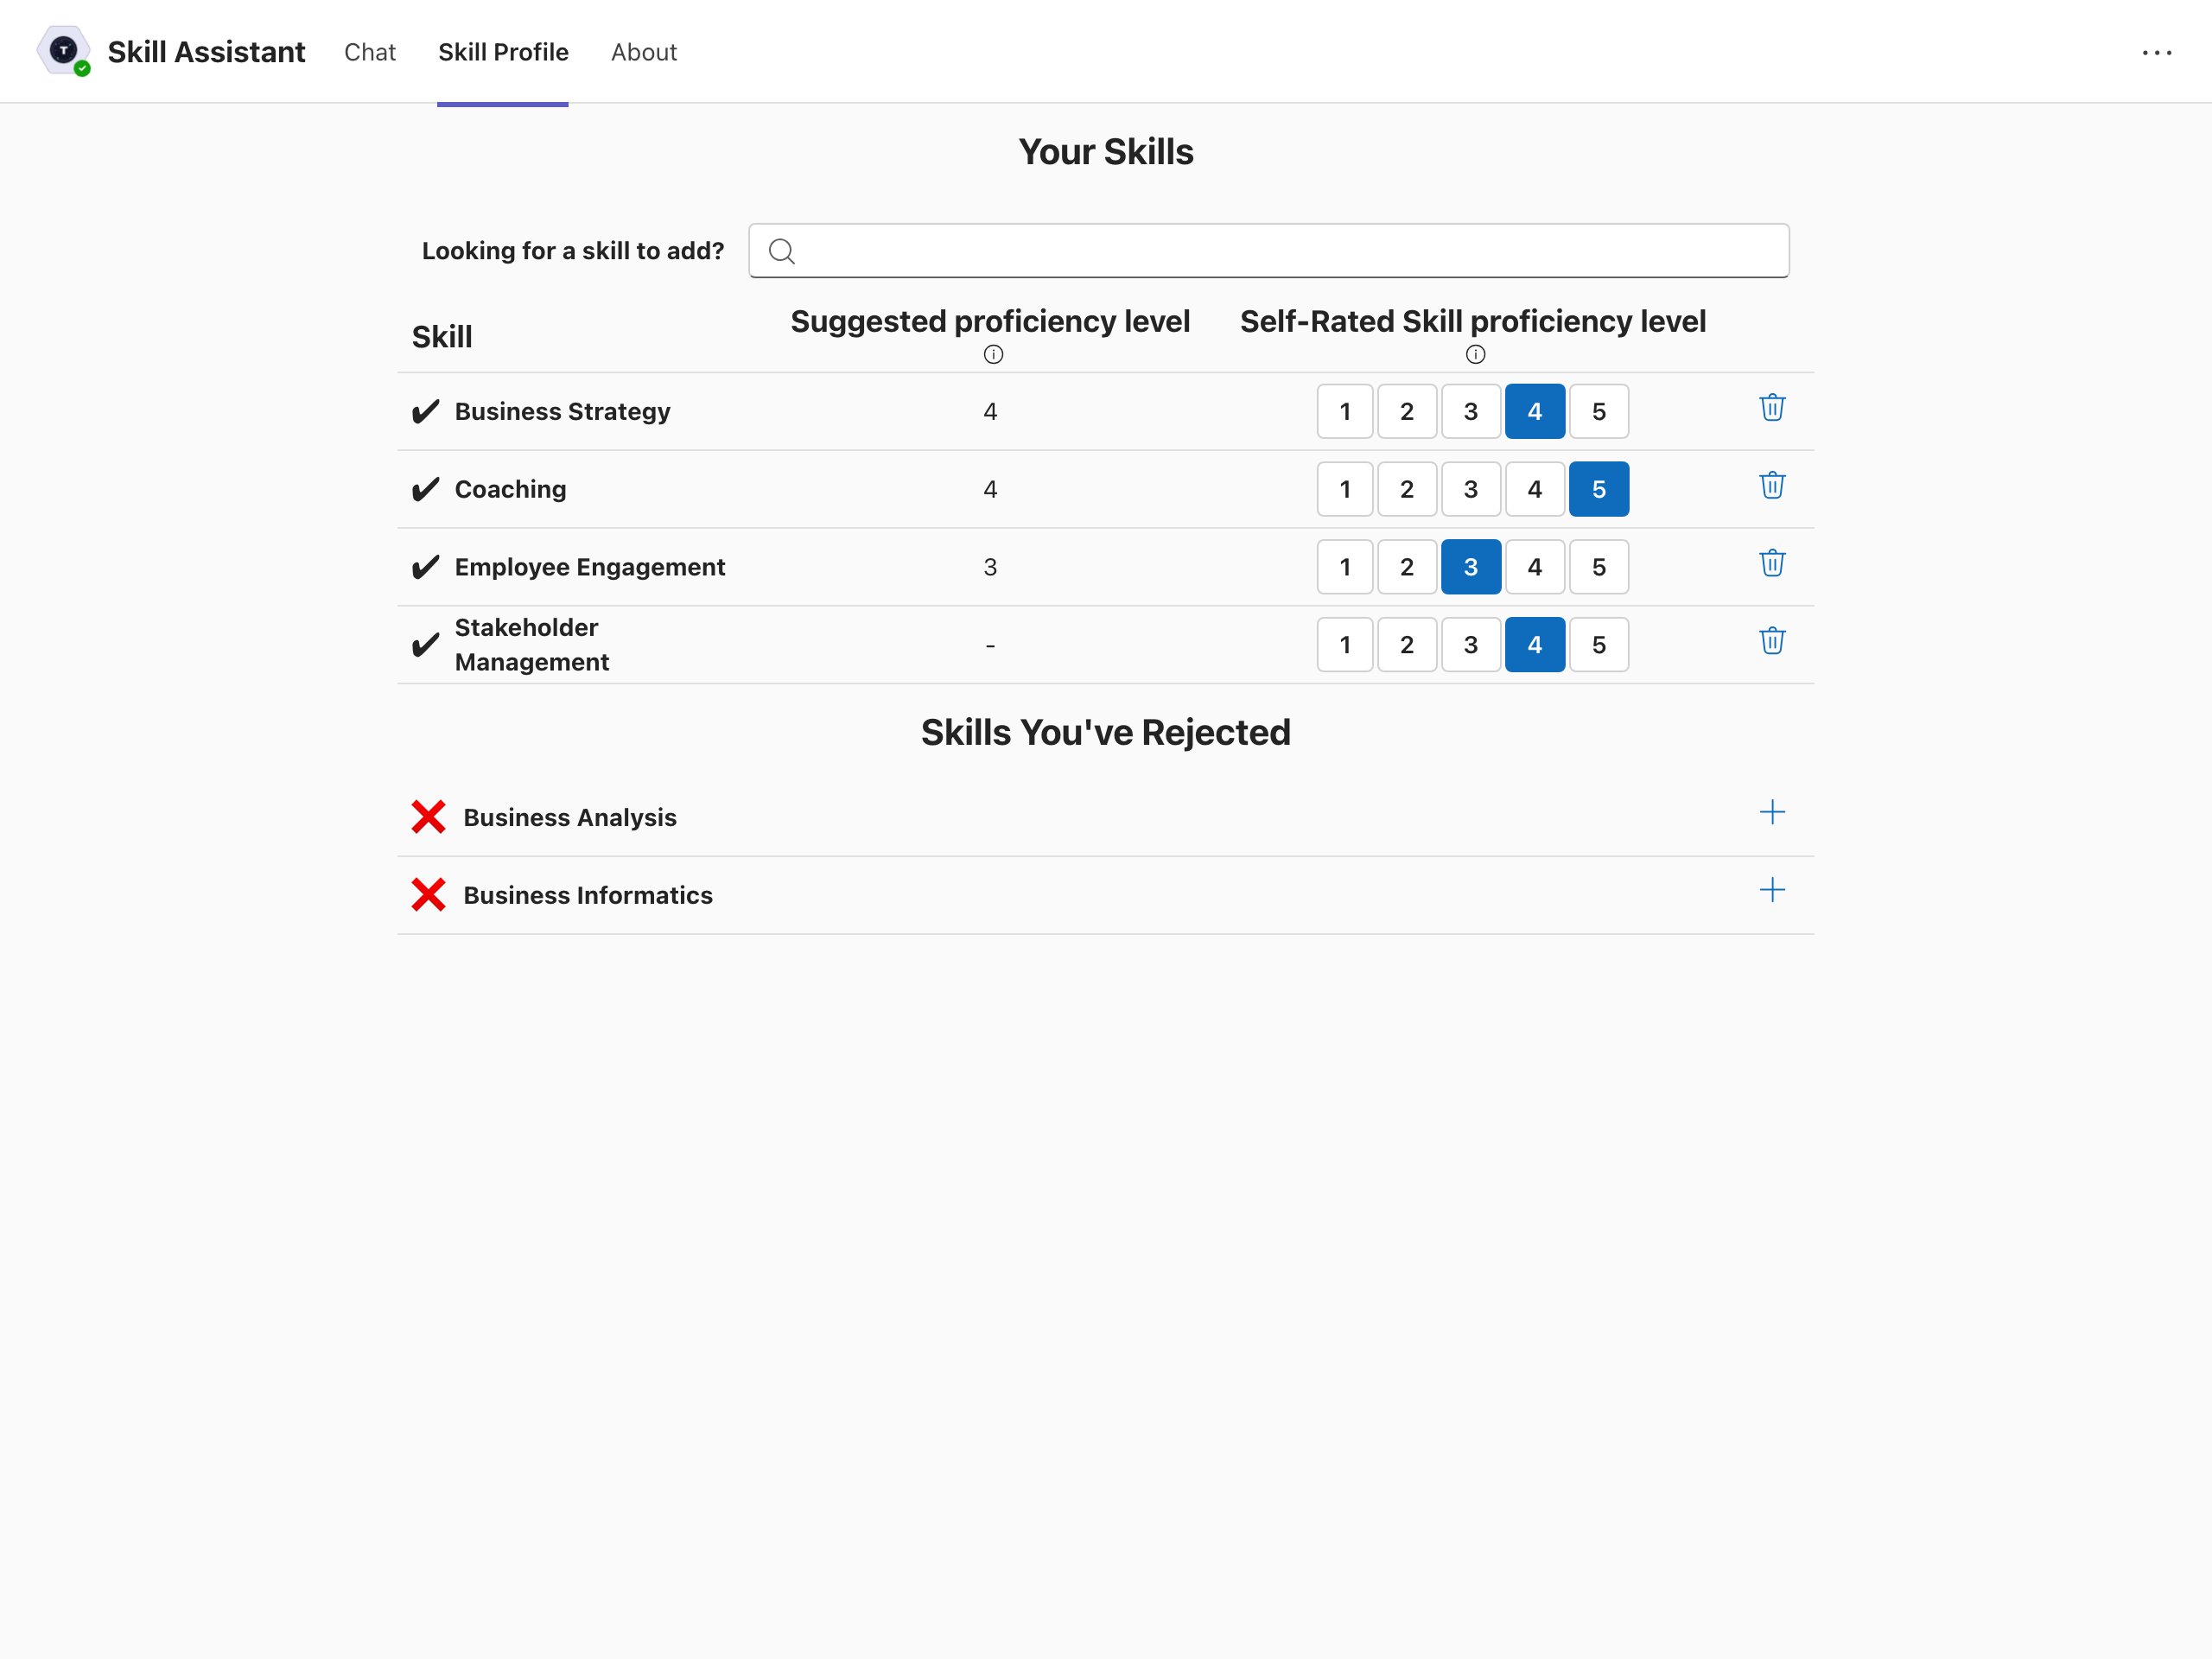Rate Coaching at level 3

coord(1471,489)
